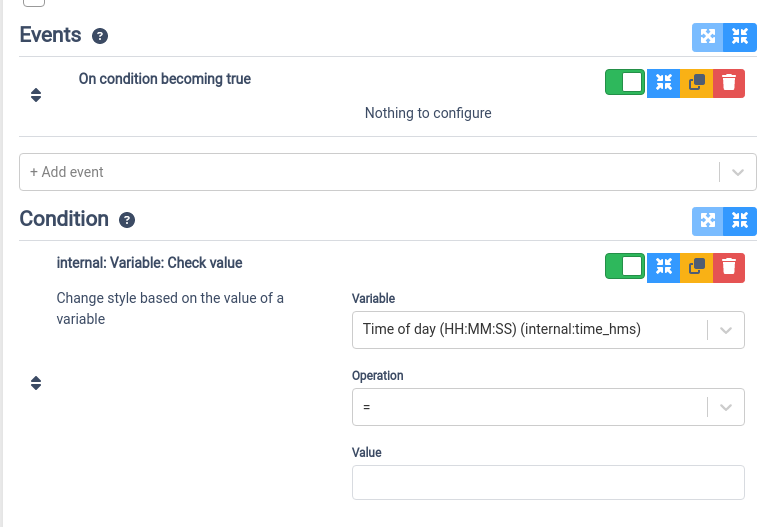This screenshot has height=527, width=771.
Task: Expand all items in Events section
Action: pos(708,37)
